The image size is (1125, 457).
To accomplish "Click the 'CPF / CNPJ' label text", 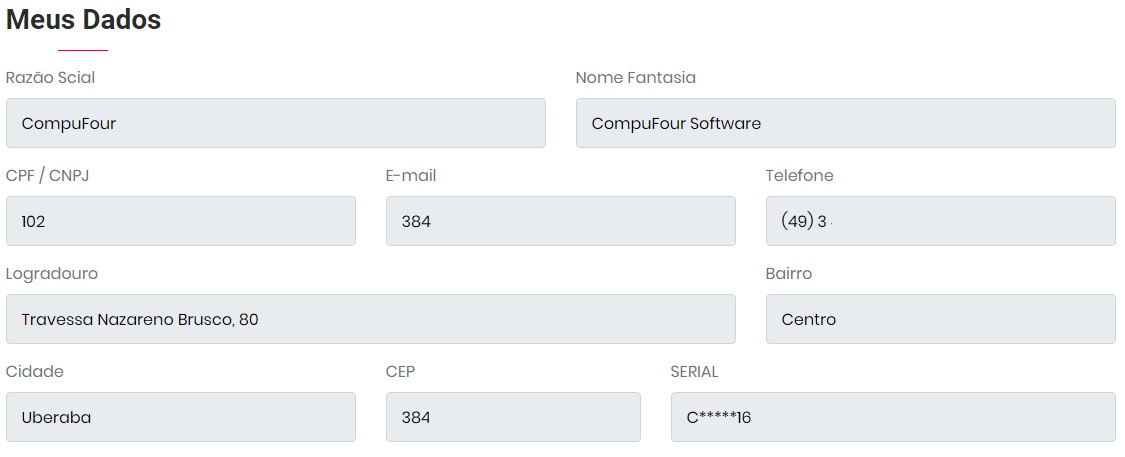I will [48, 175].
